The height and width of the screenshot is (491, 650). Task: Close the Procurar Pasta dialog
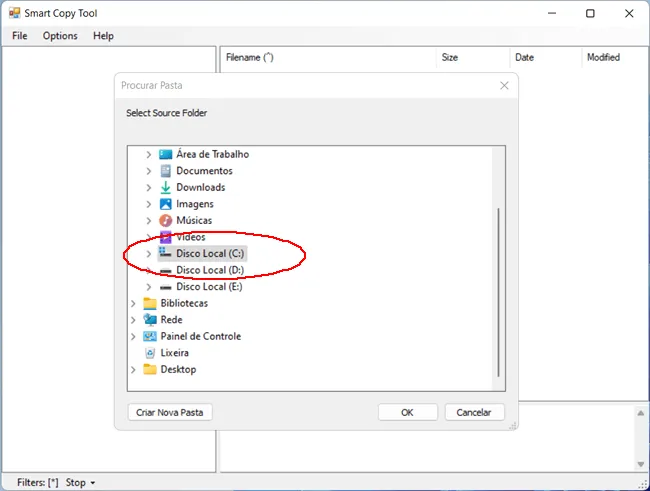(x=504, y=85)
